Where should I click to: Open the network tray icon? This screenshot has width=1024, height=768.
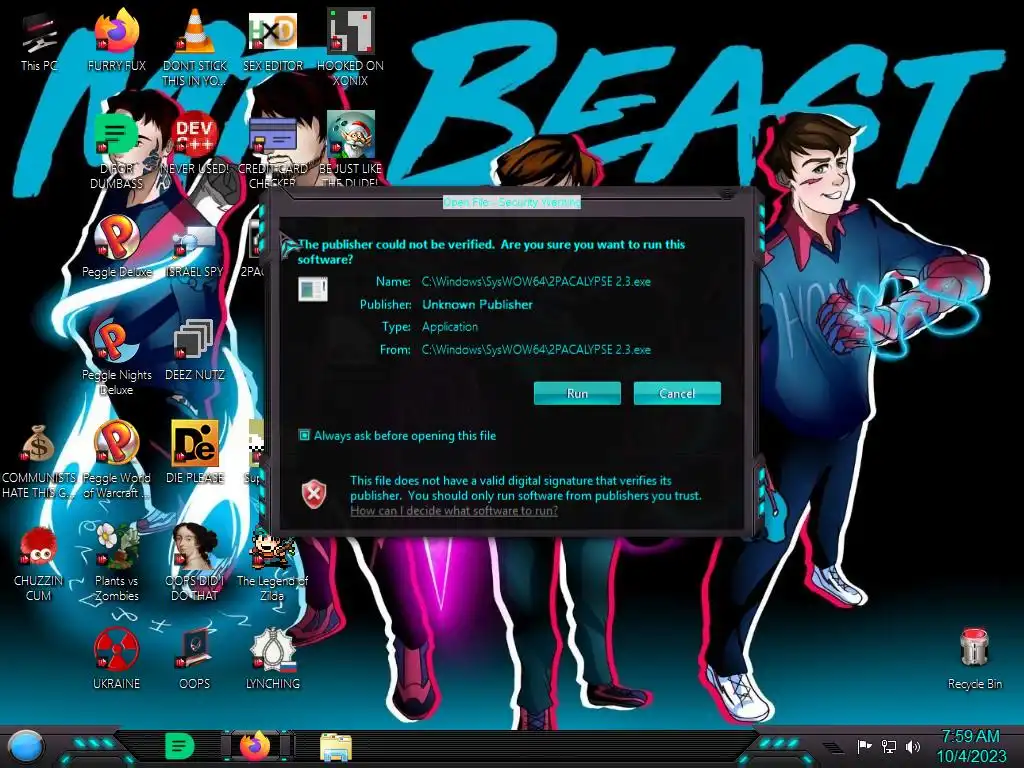889,746
